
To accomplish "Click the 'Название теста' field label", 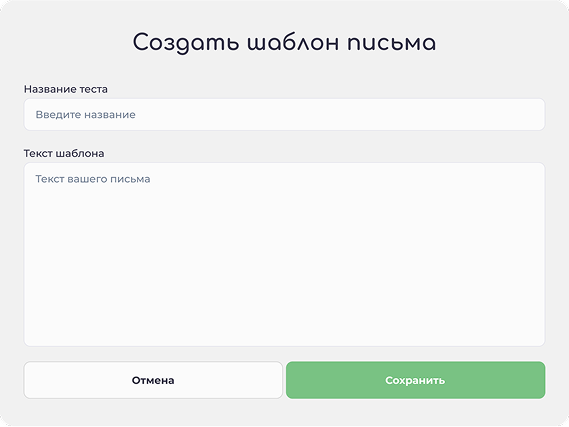I will 66,89.
